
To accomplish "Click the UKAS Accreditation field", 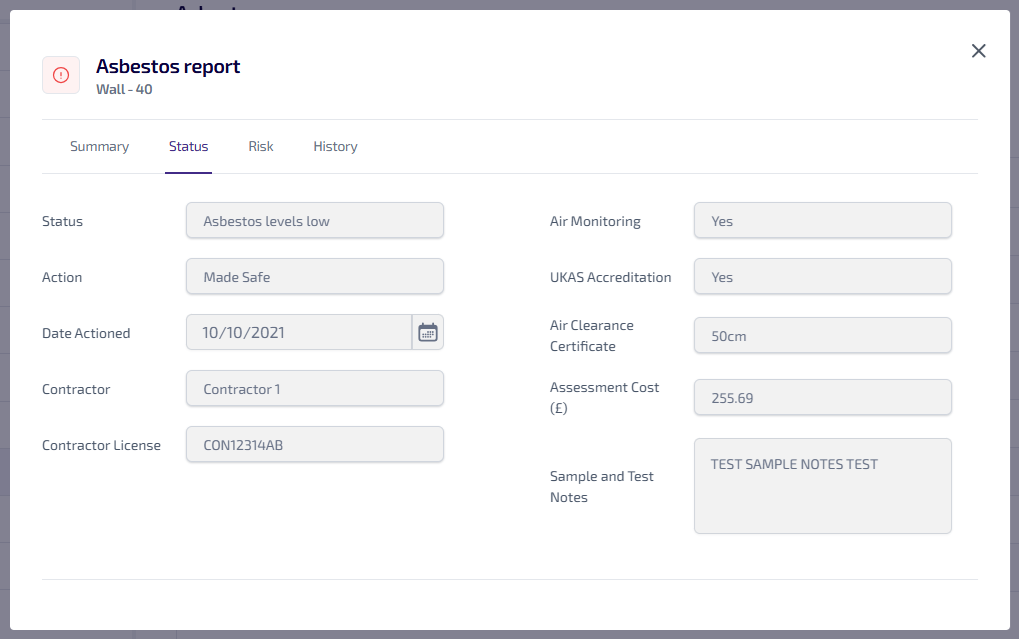I will (822, 277).
